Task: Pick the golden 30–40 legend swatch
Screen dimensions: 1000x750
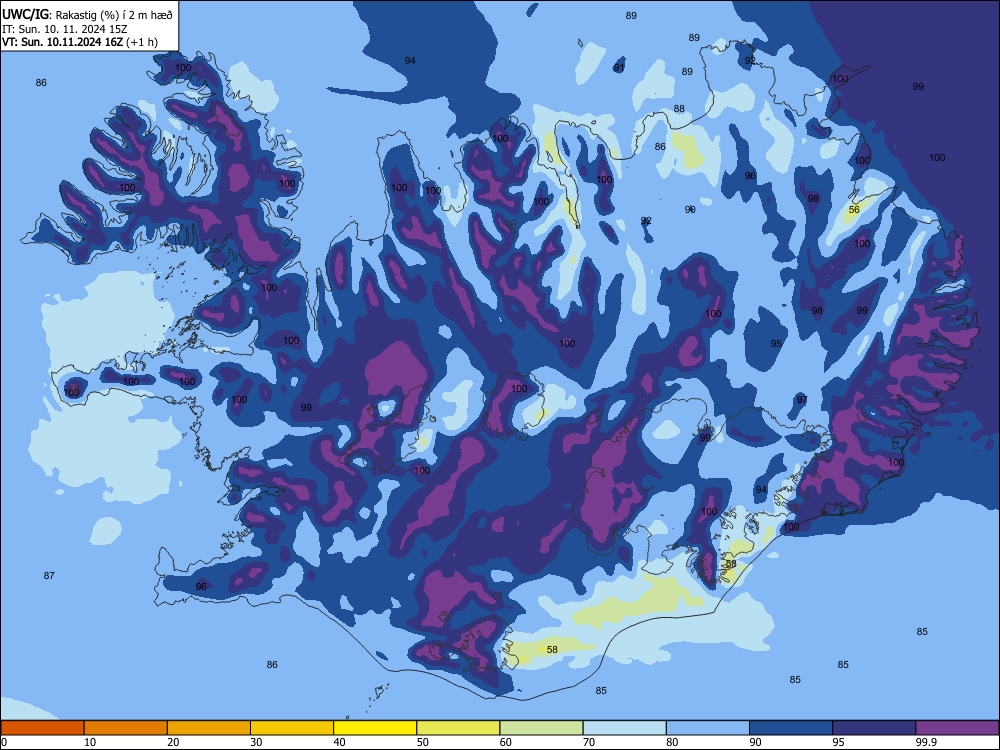Action: 292,728
